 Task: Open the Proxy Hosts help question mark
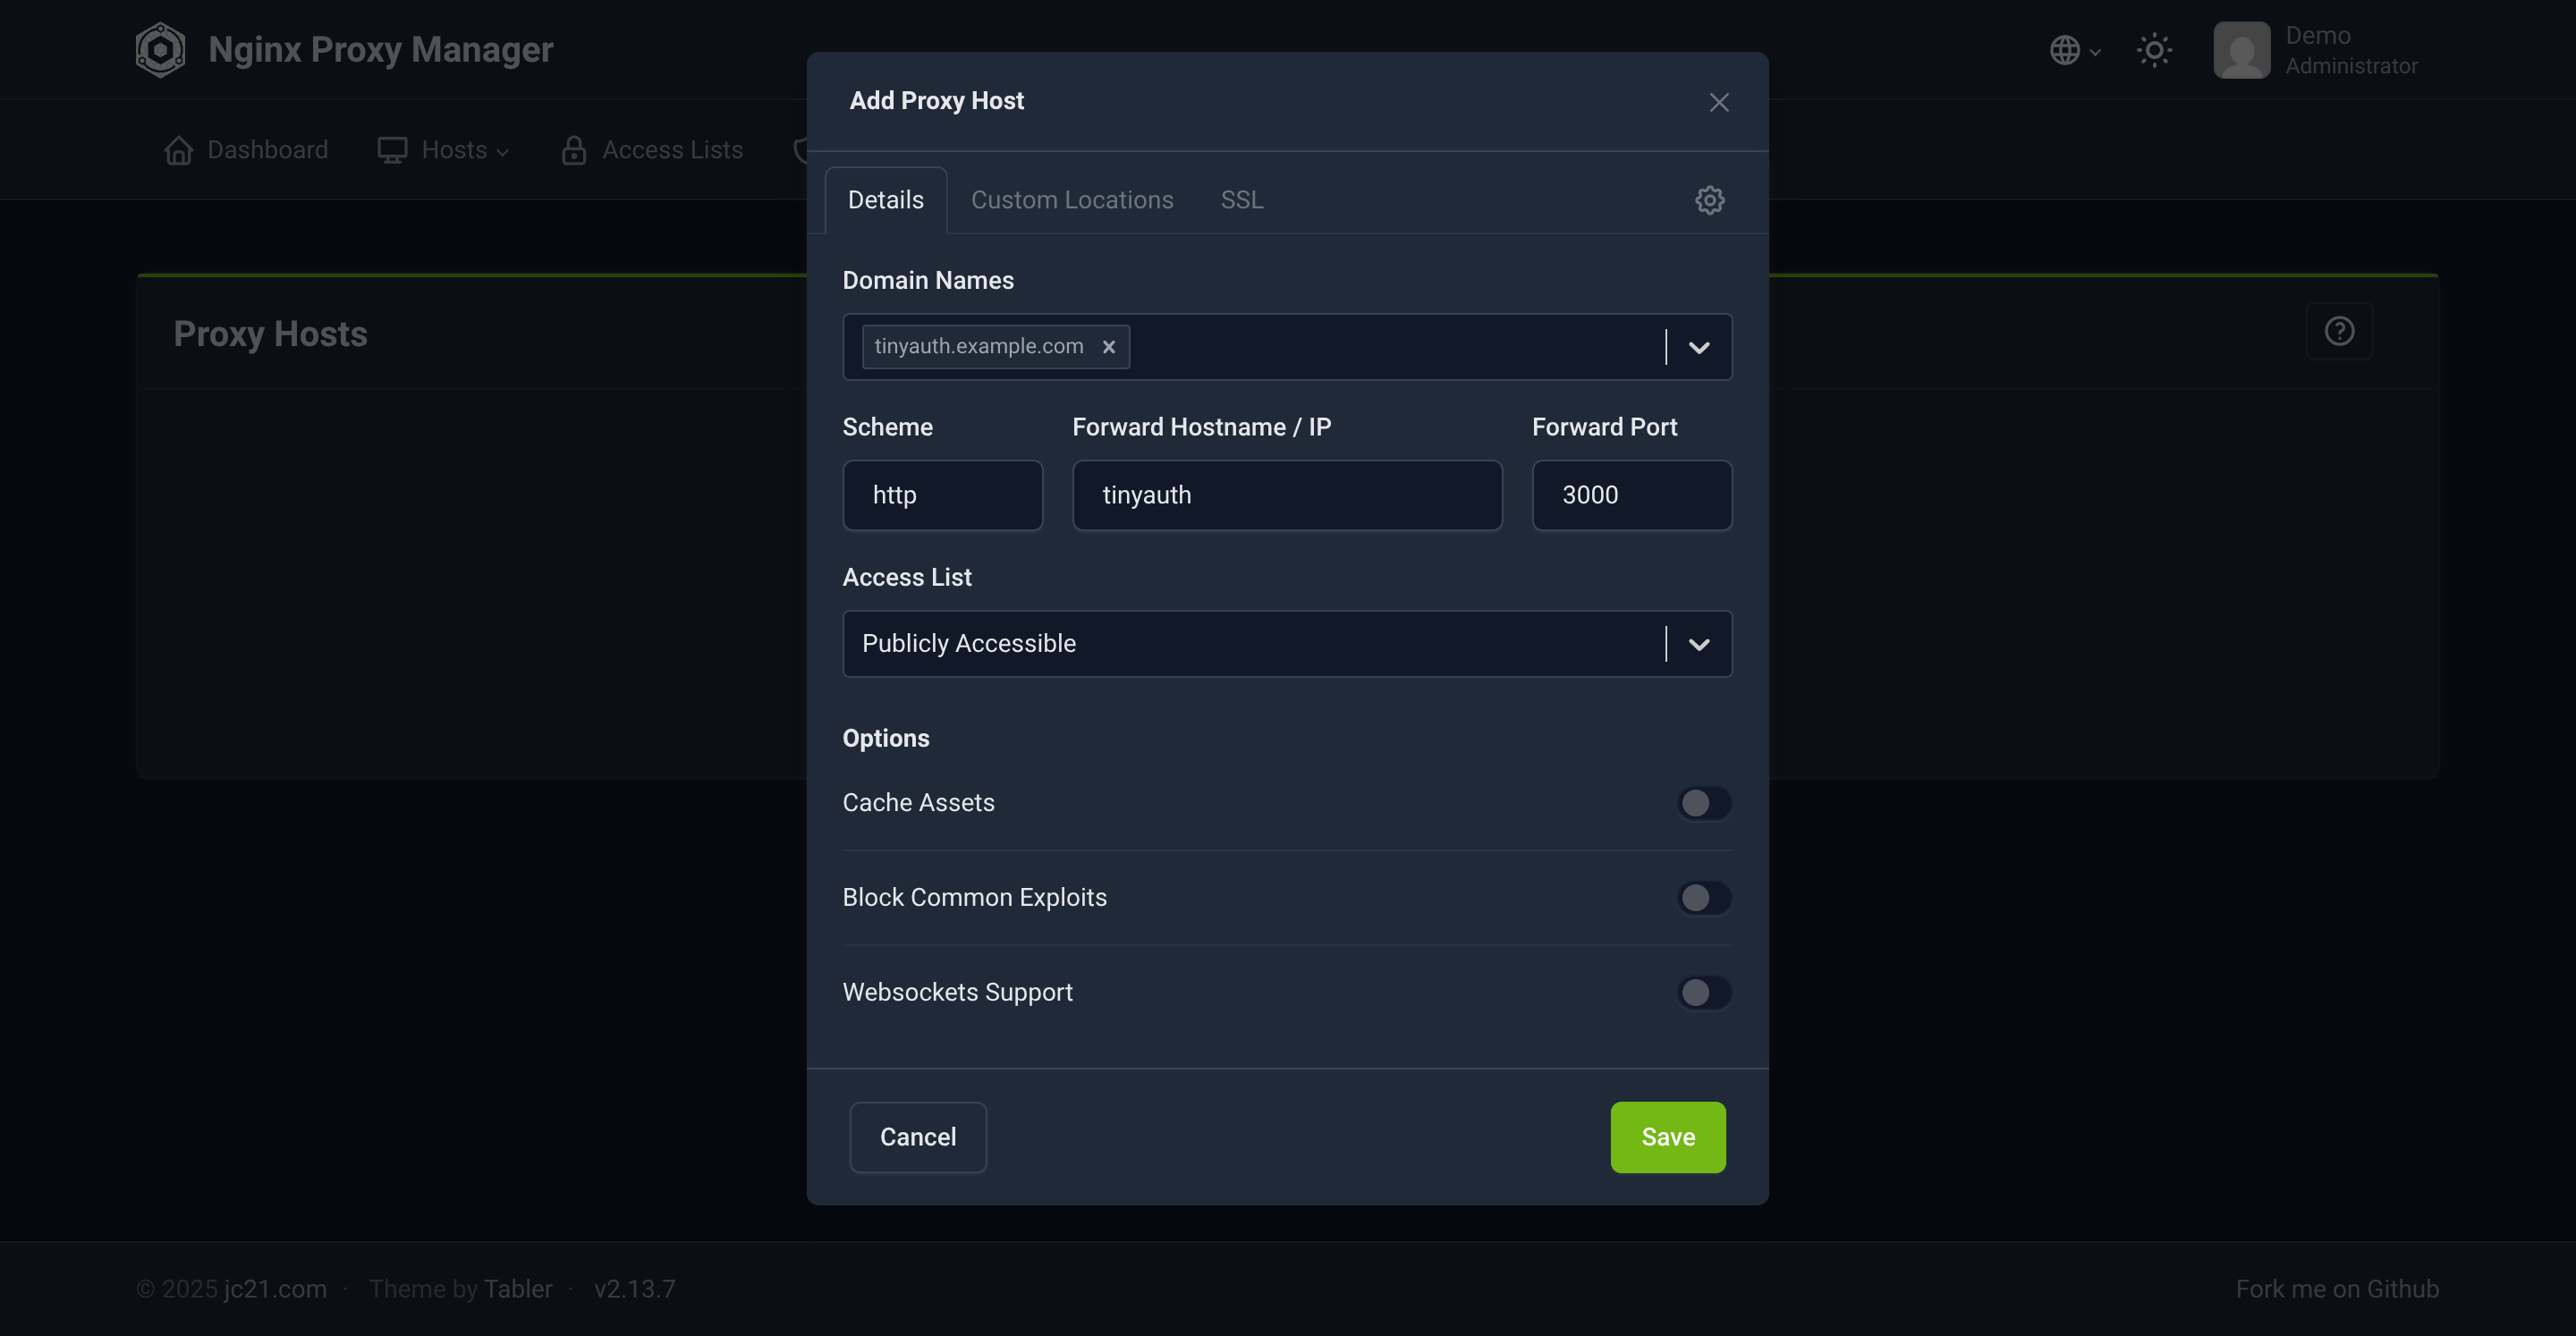(x=2339, y=331)
